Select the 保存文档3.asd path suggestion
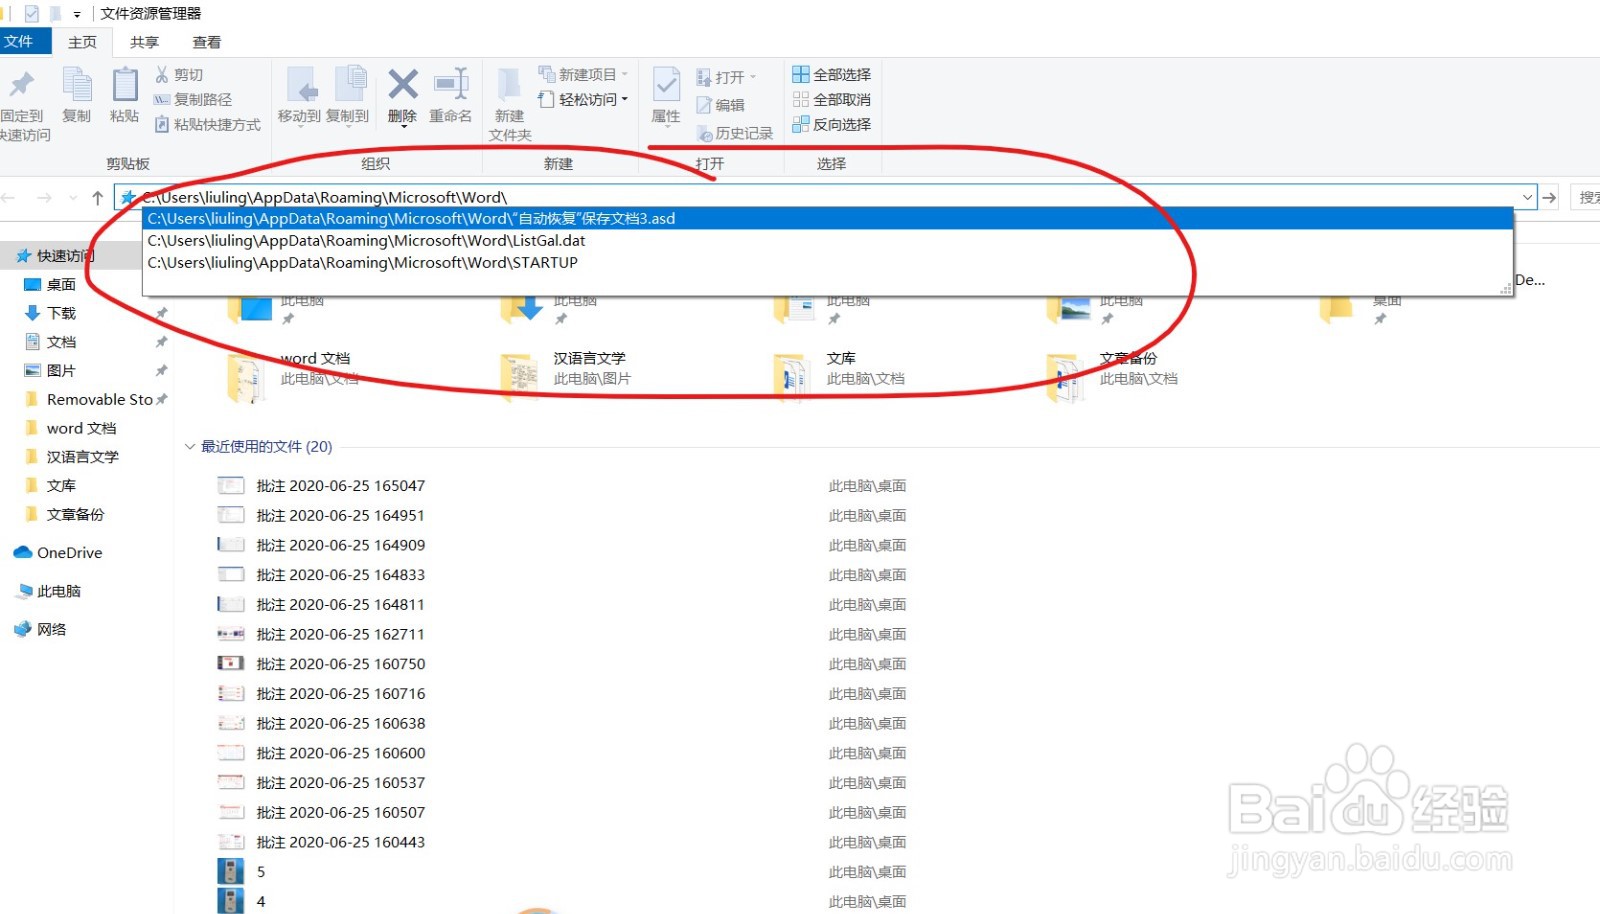The image size is (1600, 914). coord(828,218)
